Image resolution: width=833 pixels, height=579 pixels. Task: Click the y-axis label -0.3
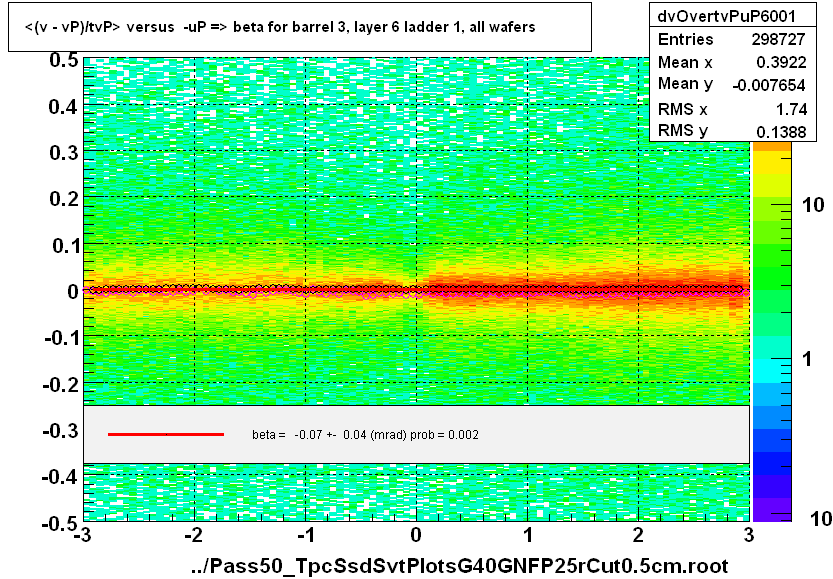[x=61, y=430]
